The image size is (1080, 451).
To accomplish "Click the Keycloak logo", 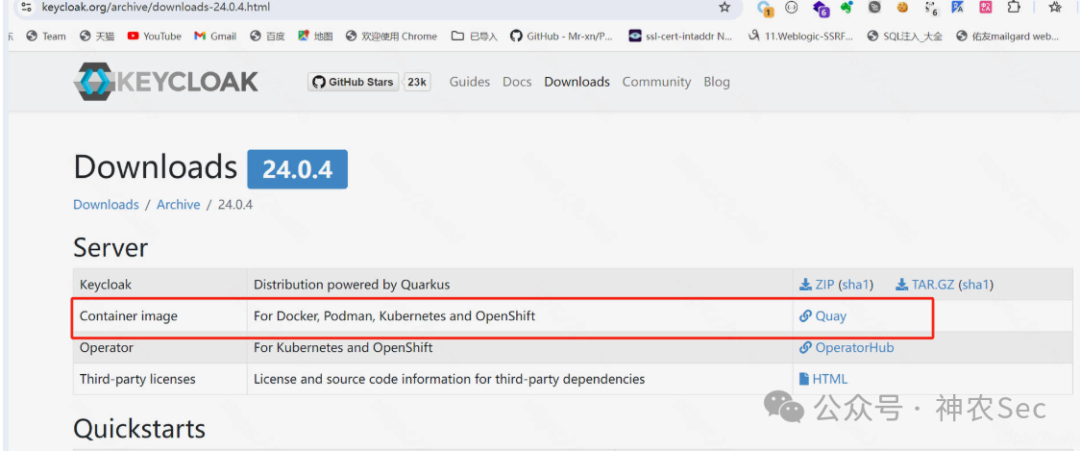I will [165, 82].
